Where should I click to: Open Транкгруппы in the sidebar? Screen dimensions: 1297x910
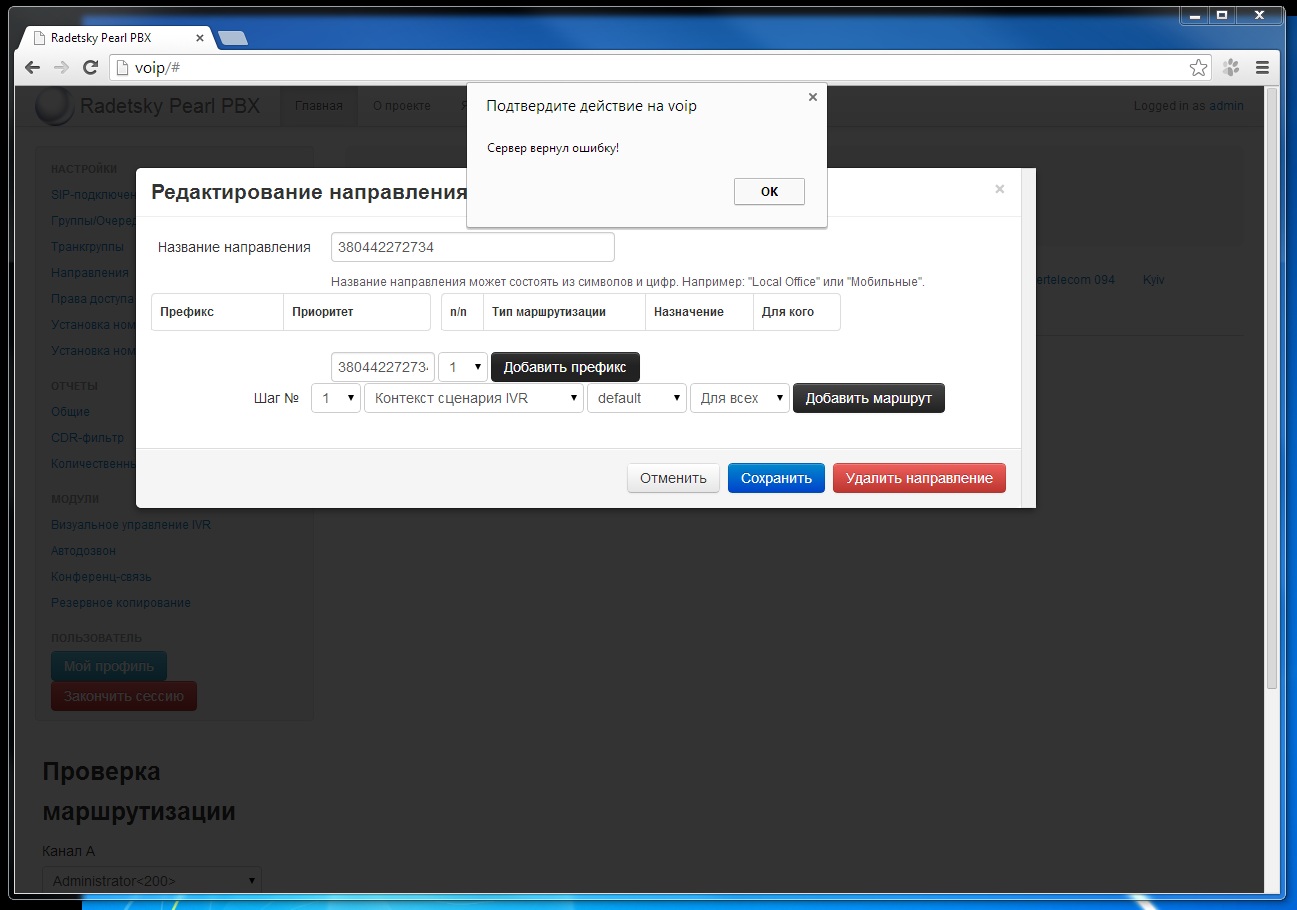[88, 246]
